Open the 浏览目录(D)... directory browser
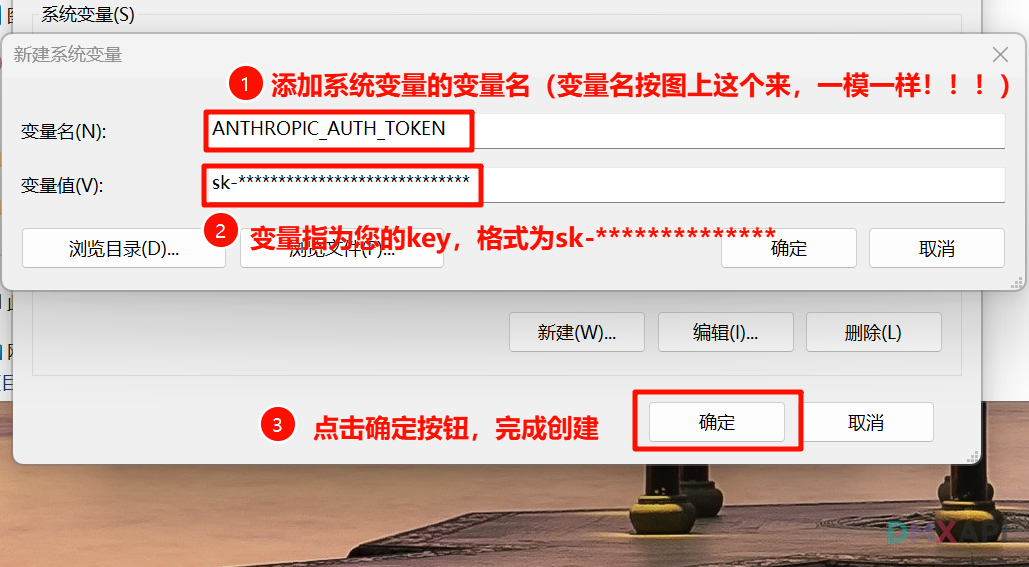The height and width of the screenshot is (567, 1029). [x=124, y=248]
